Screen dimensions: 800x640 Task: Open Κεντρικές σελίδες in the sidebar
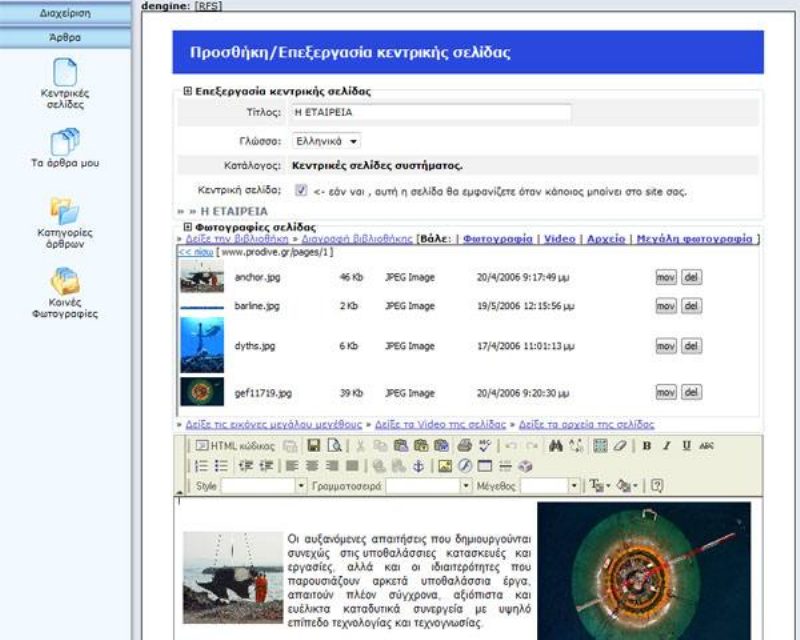(65, 84)
